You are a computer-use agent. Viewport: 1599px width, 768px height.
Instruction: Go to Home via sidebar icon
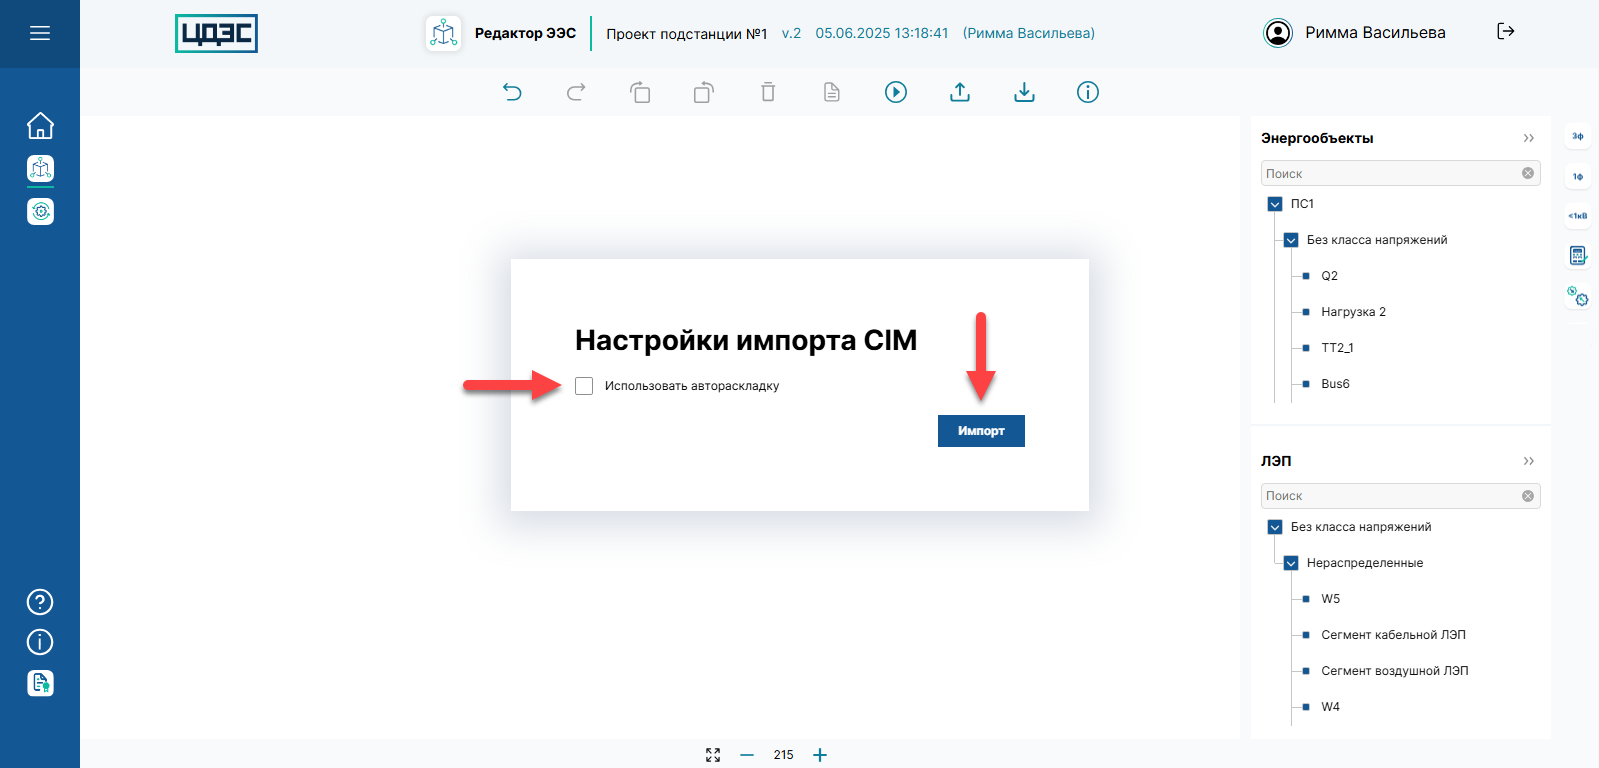click(x=40, y=126)
